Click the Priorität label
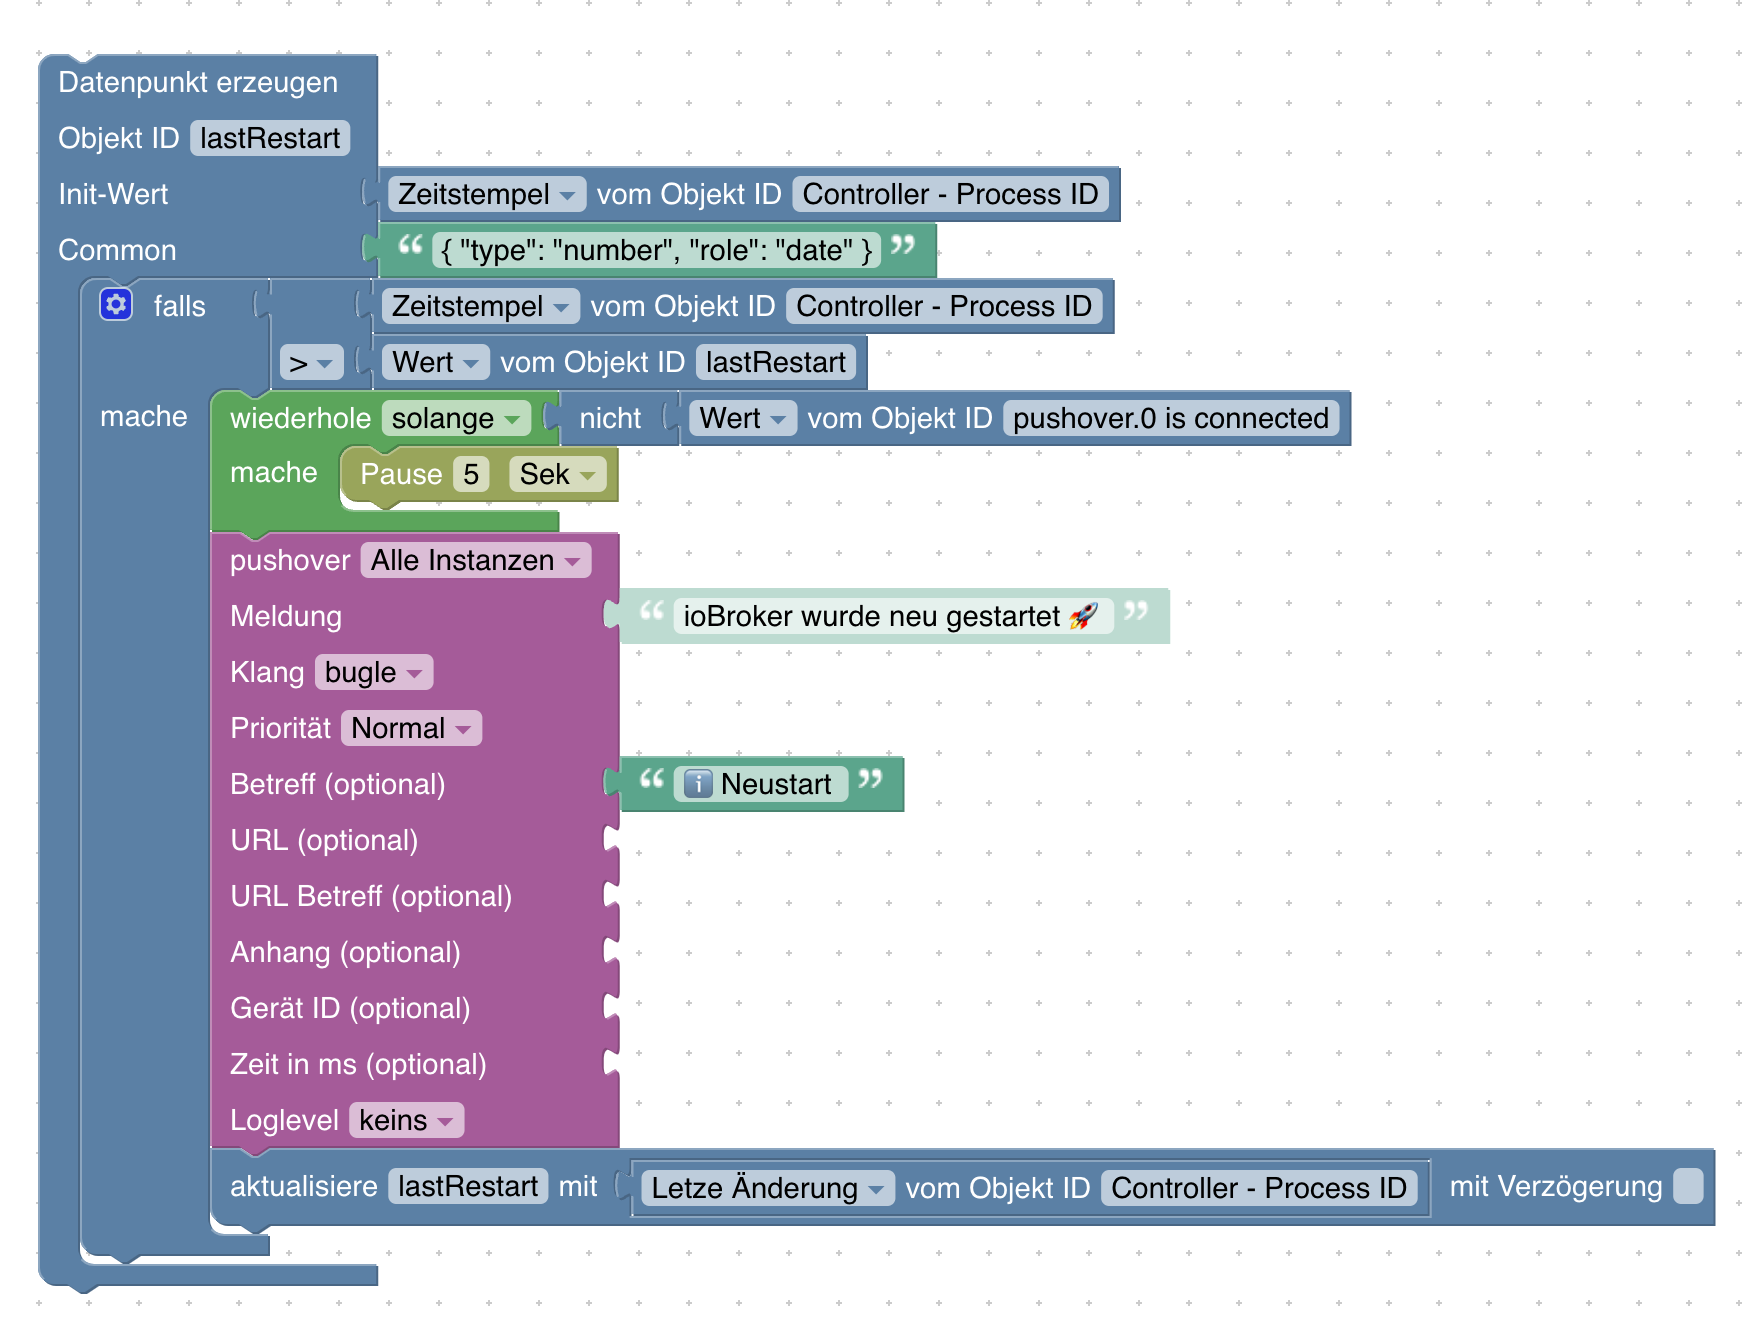 click(280, 728)
